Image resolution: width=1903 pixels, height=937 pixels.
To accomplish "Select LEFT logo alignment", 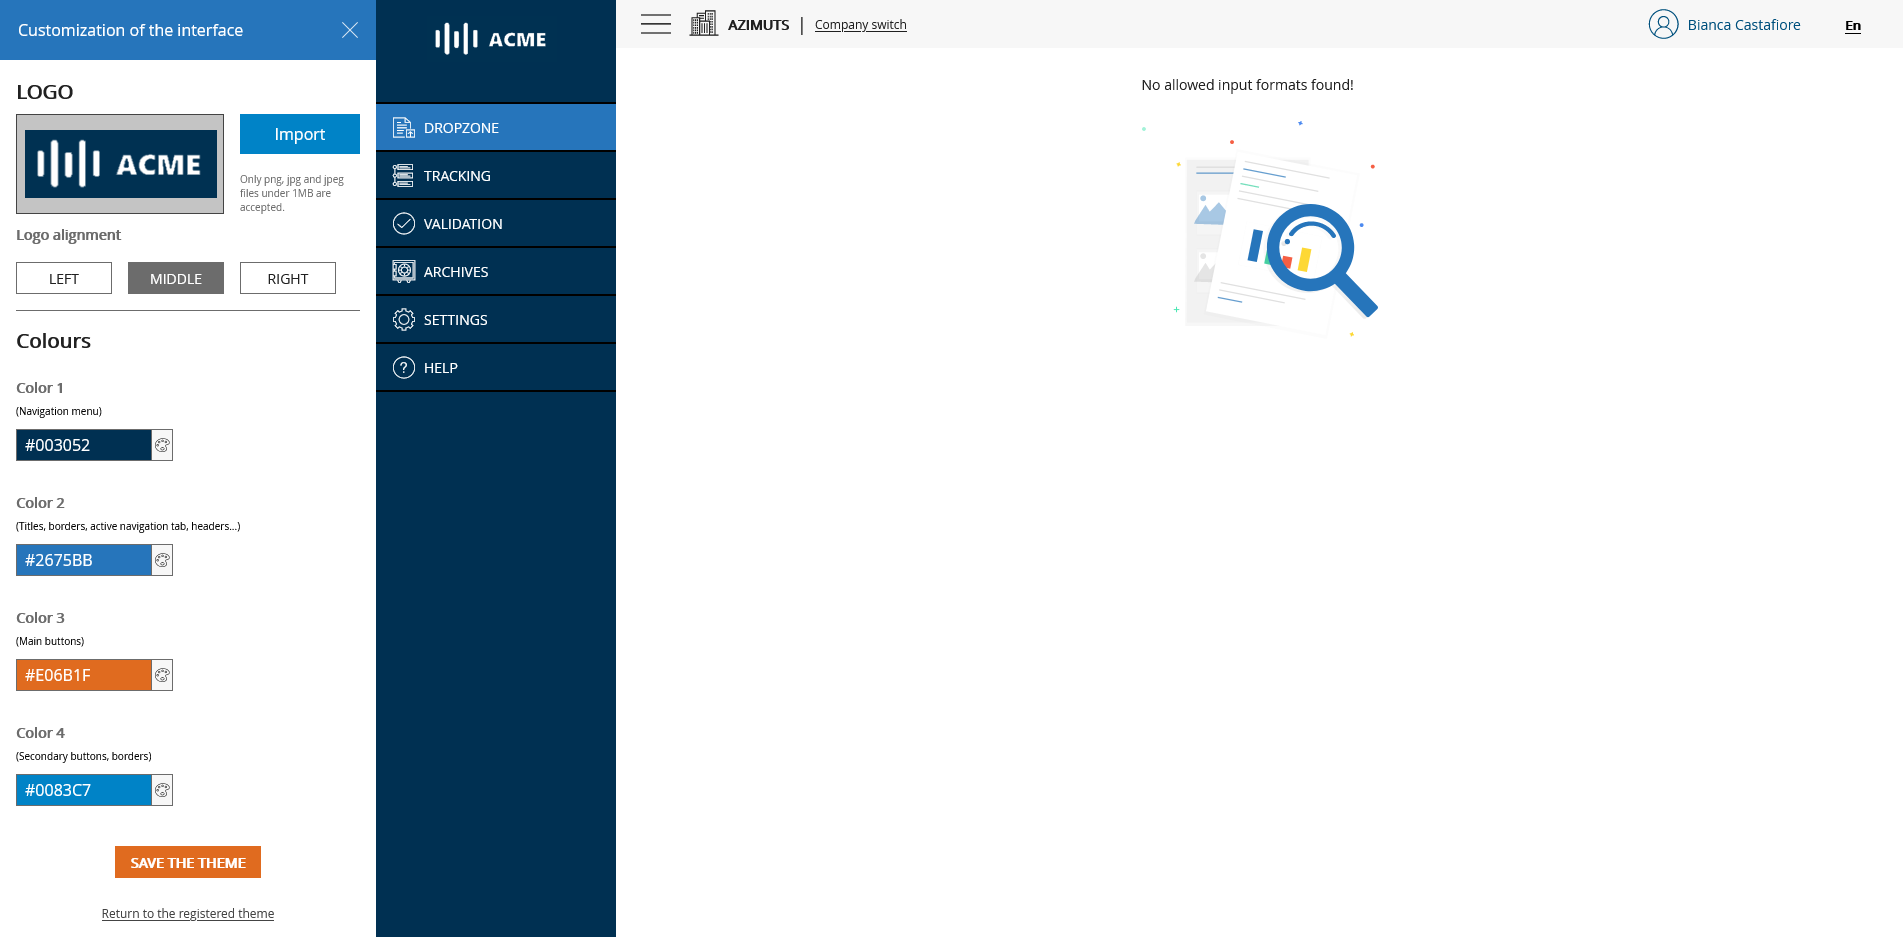I will pyautogui.click(x=63, y=278).
